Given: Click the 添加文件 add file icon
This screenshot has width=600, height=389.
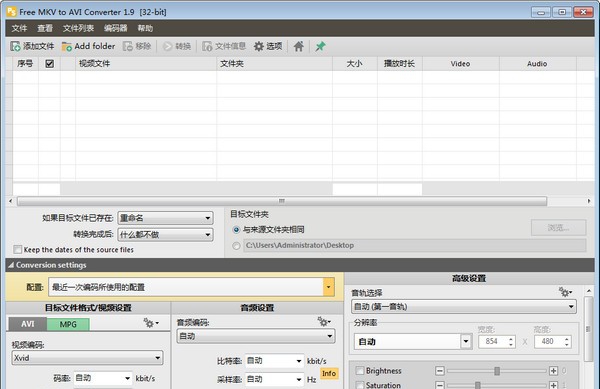Looking at the screenshot, I should click(x=15, y=46).
